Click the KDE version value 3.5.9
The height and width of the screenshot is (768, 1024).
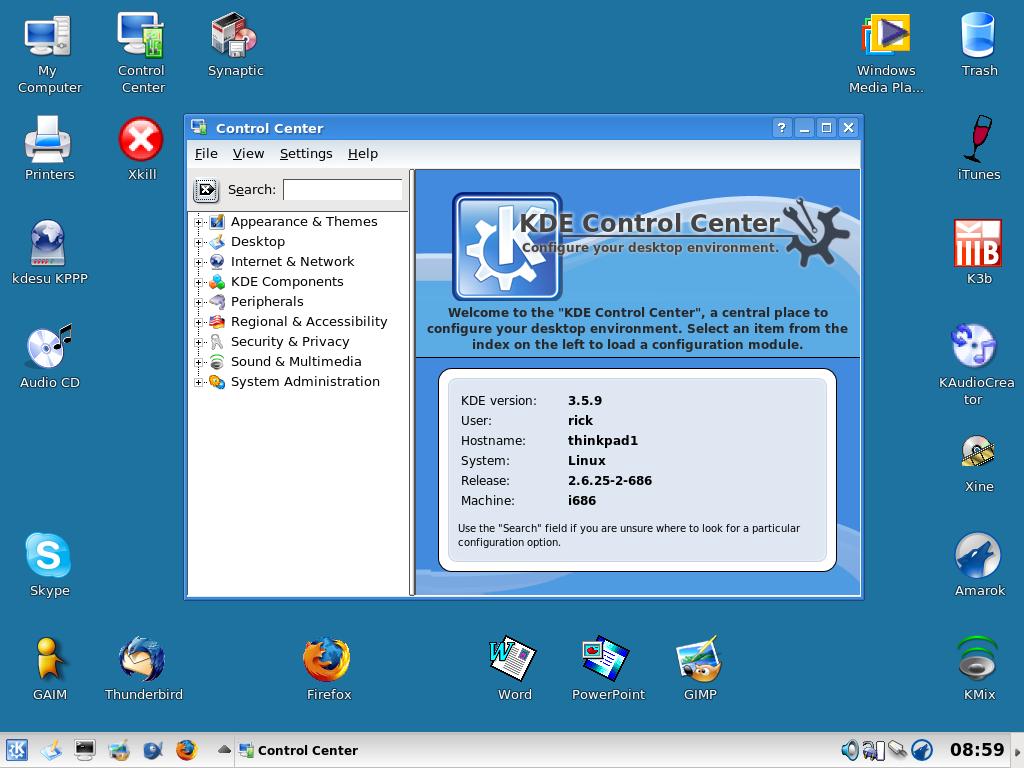coord(584,400)
